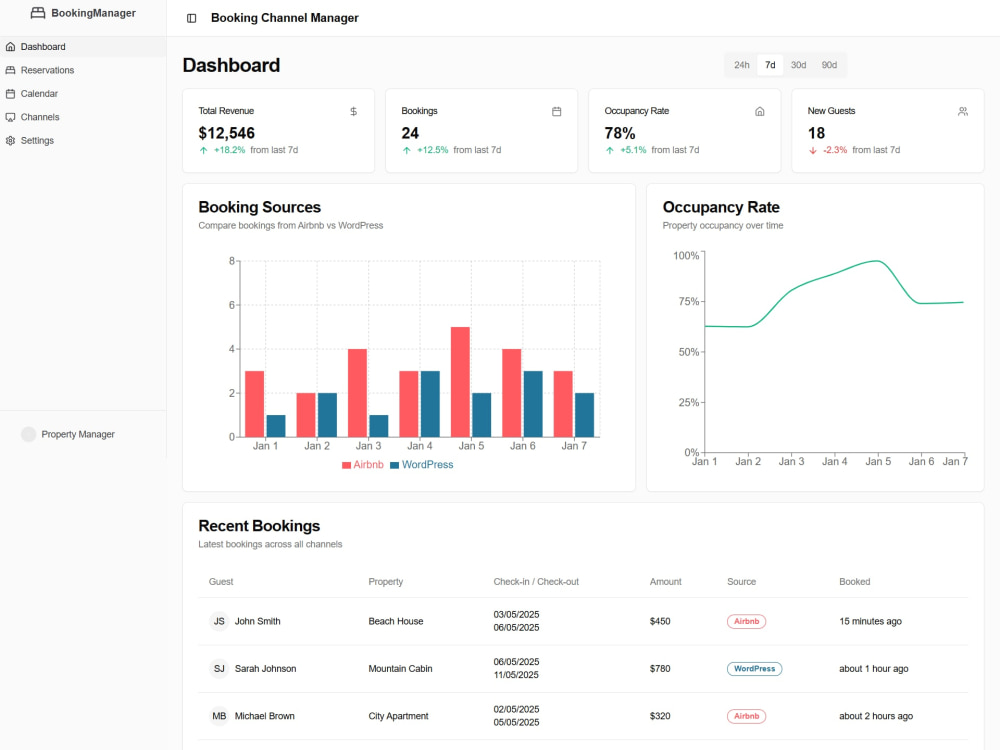Open the Reservations menu item

point(83,70)
